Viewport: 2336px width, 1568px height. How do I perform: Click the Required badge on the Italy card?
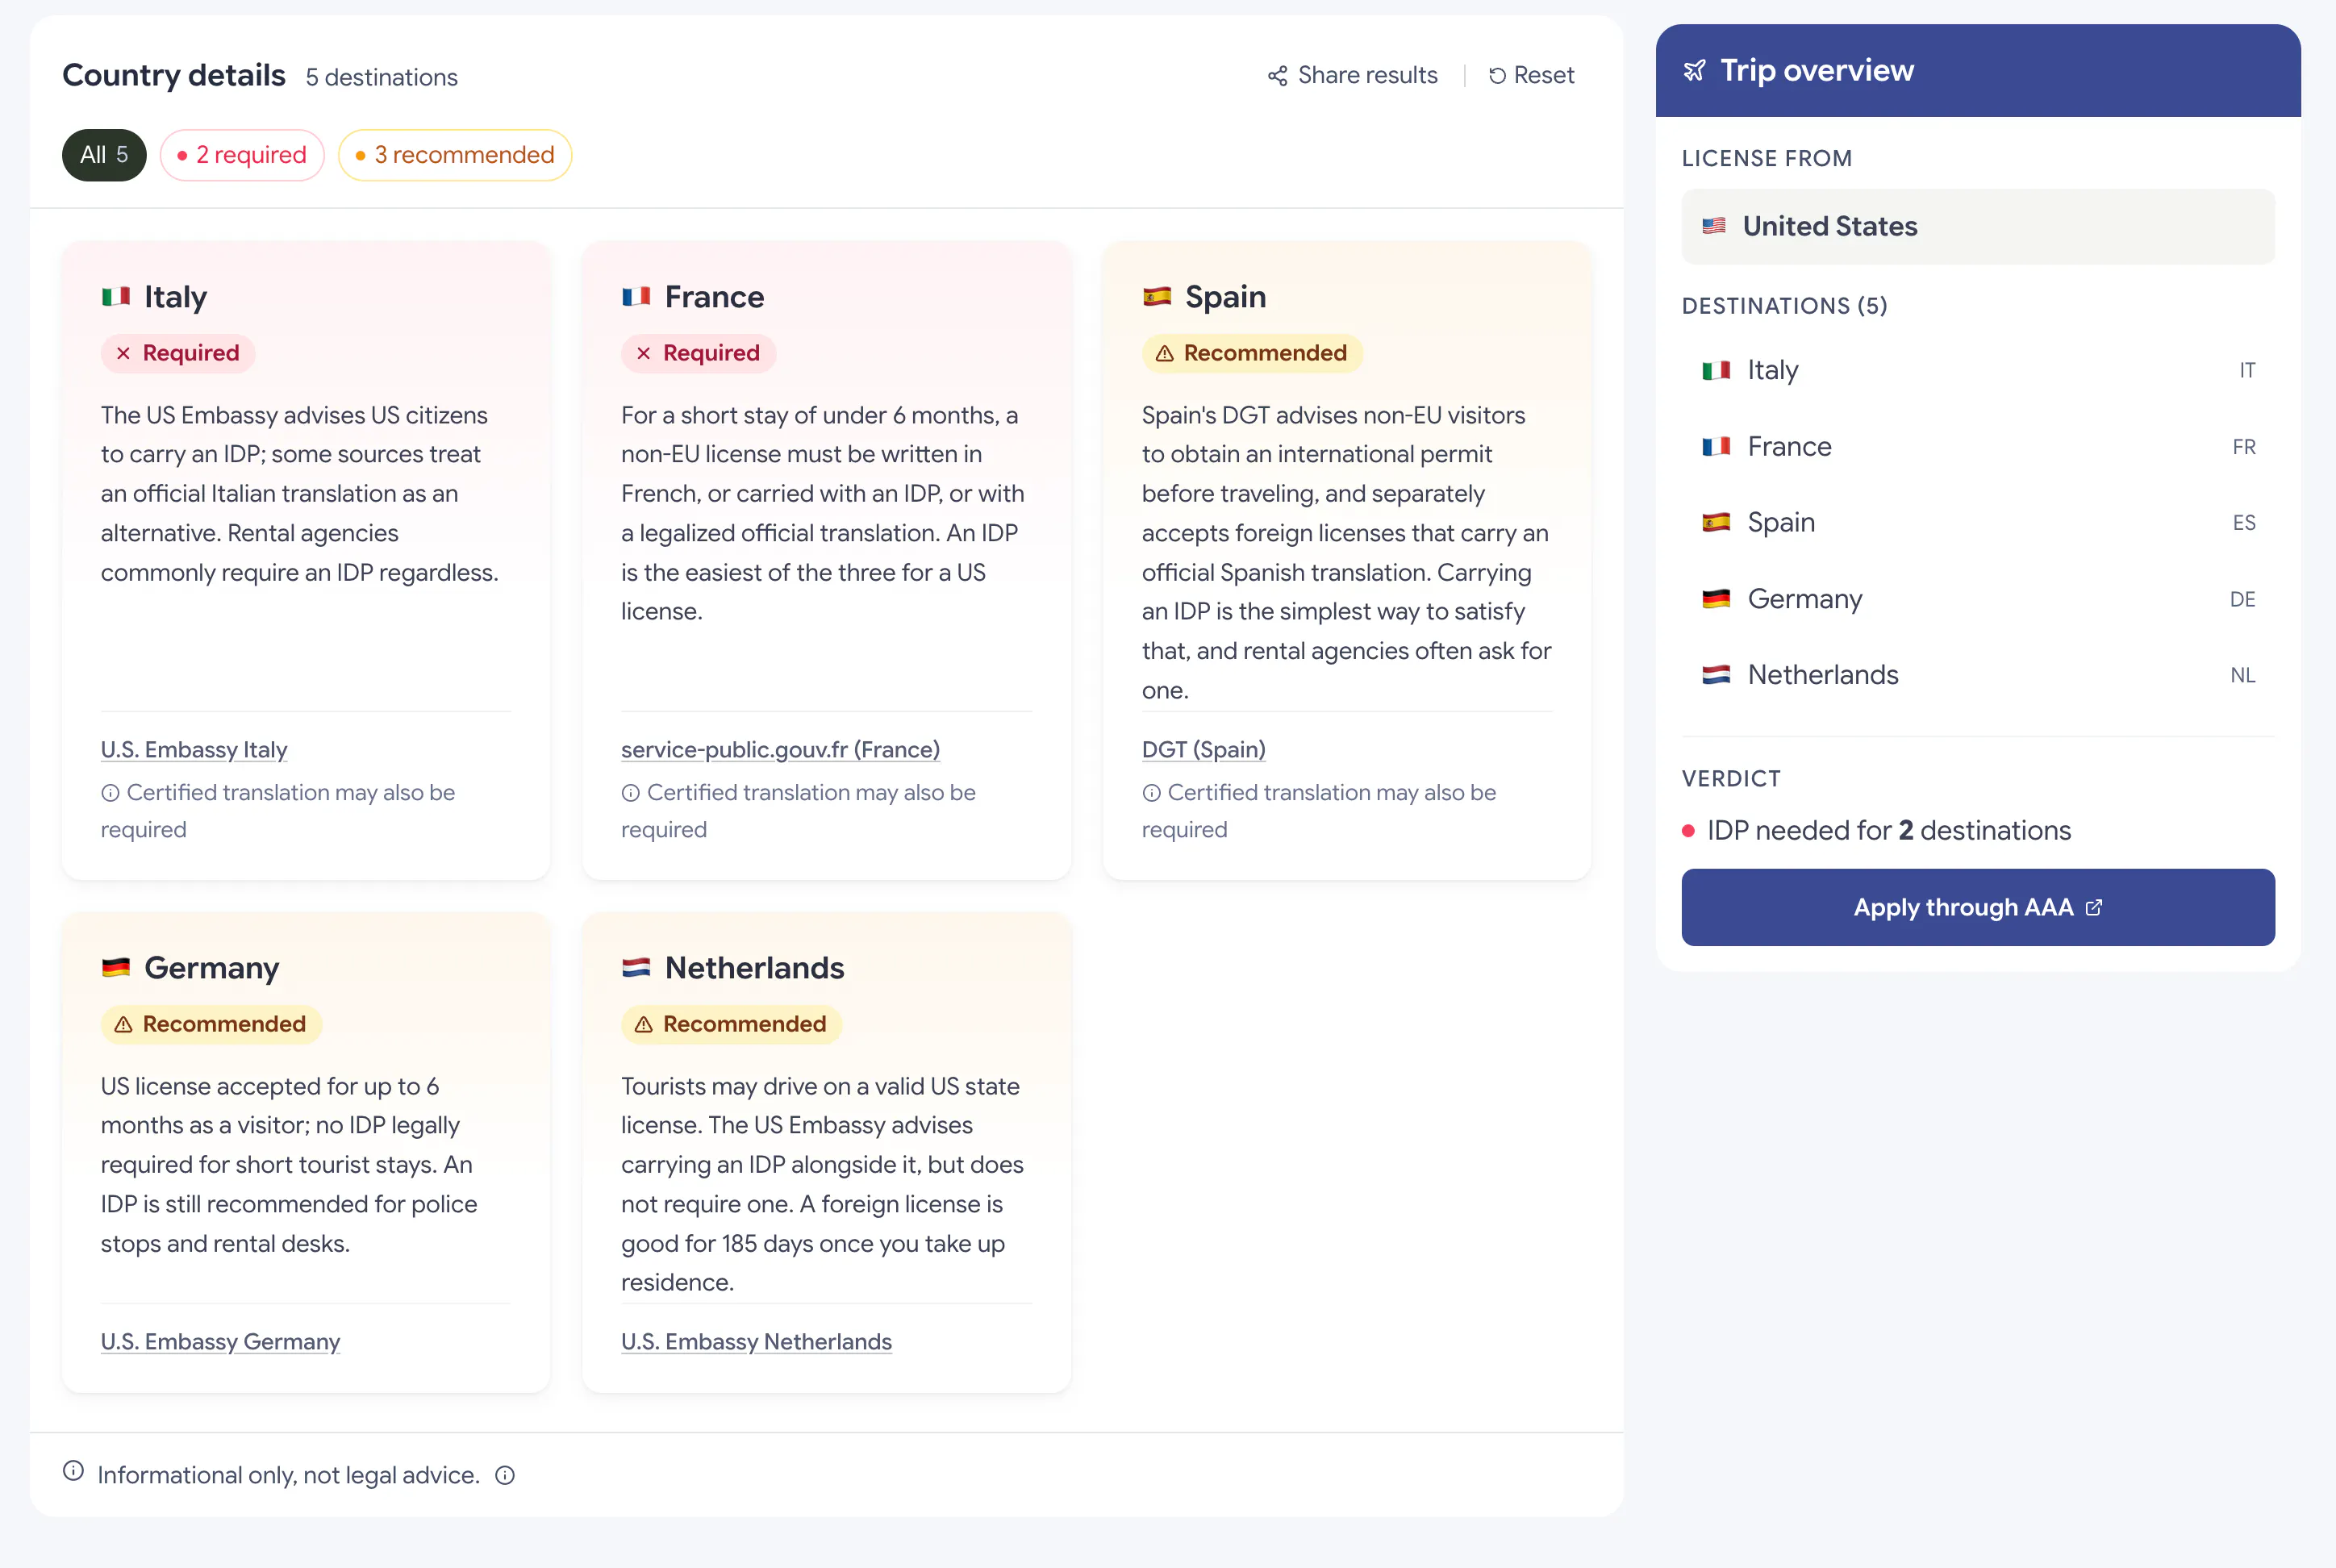pos(178,354)
